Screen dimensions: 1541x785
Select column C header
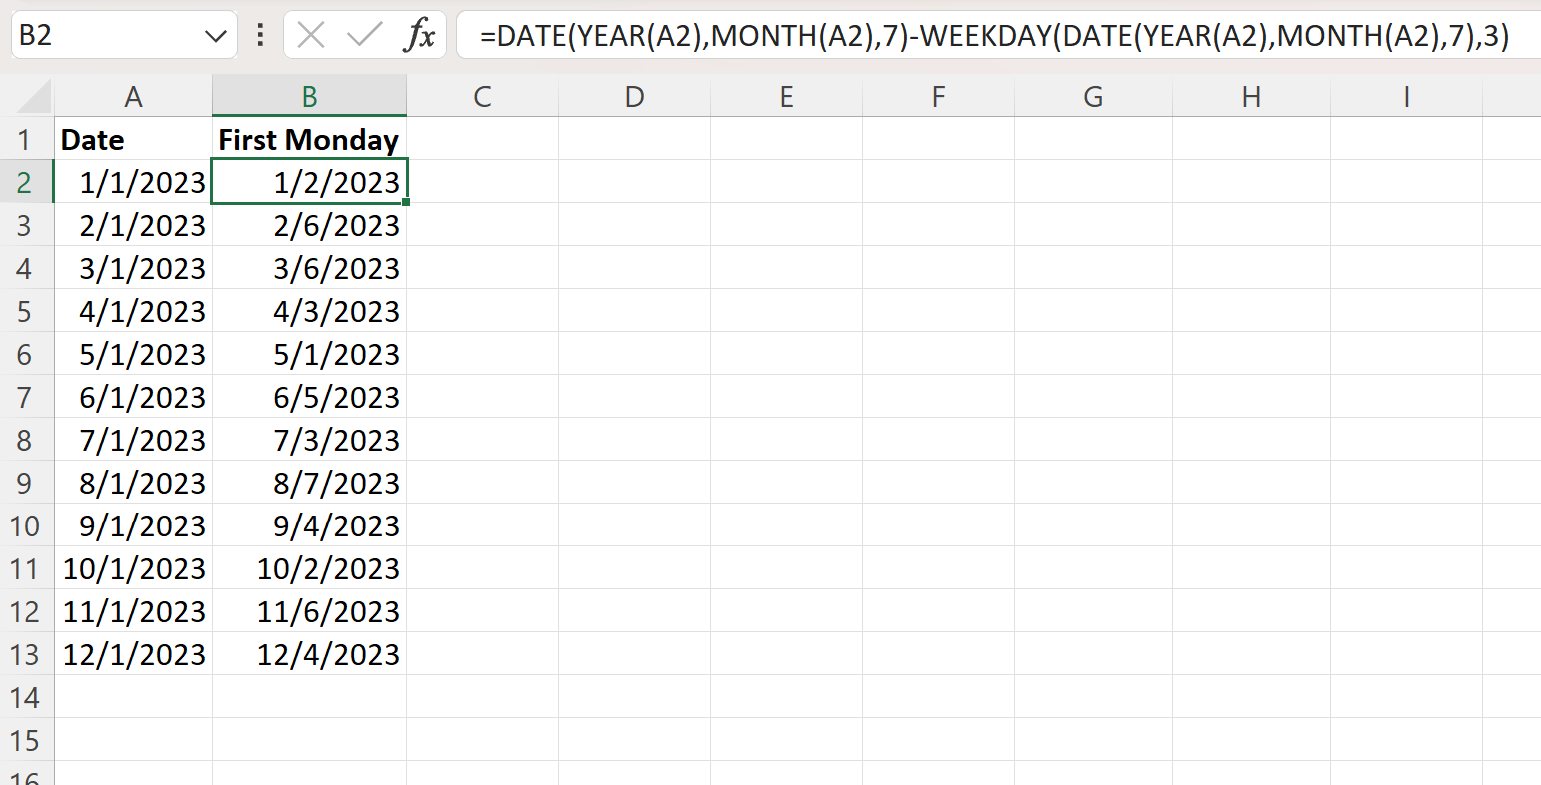click(483, 97)
